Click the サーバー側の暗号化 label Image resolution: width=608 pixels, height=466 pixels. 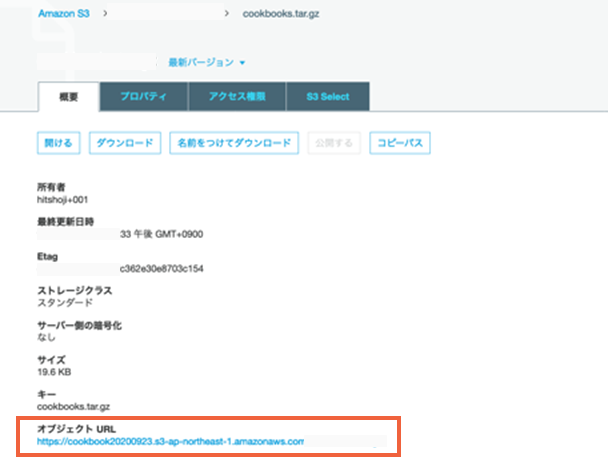click(x=79, y=325)
